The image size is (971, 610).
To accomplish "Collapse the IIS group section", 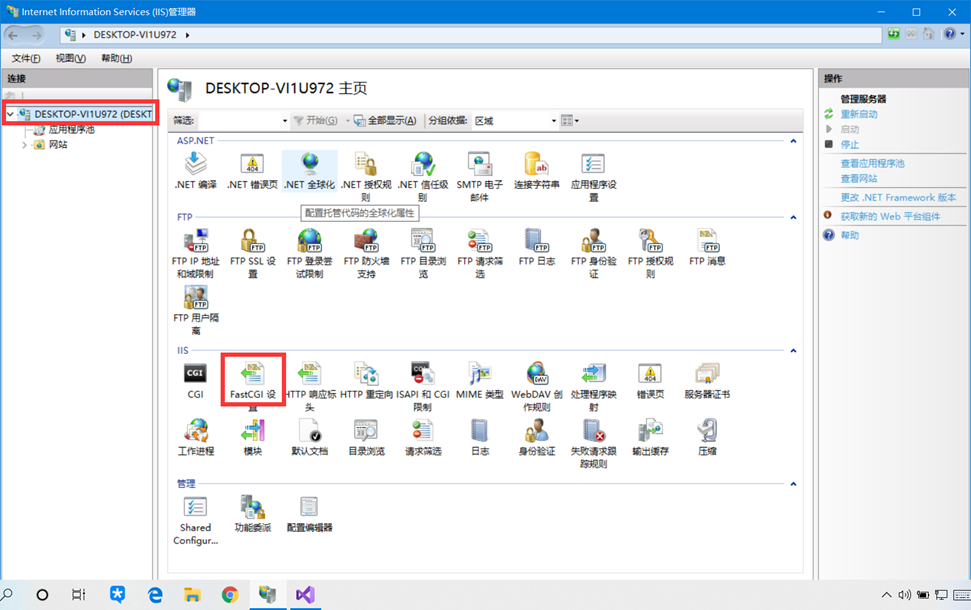I will (793, 351).
